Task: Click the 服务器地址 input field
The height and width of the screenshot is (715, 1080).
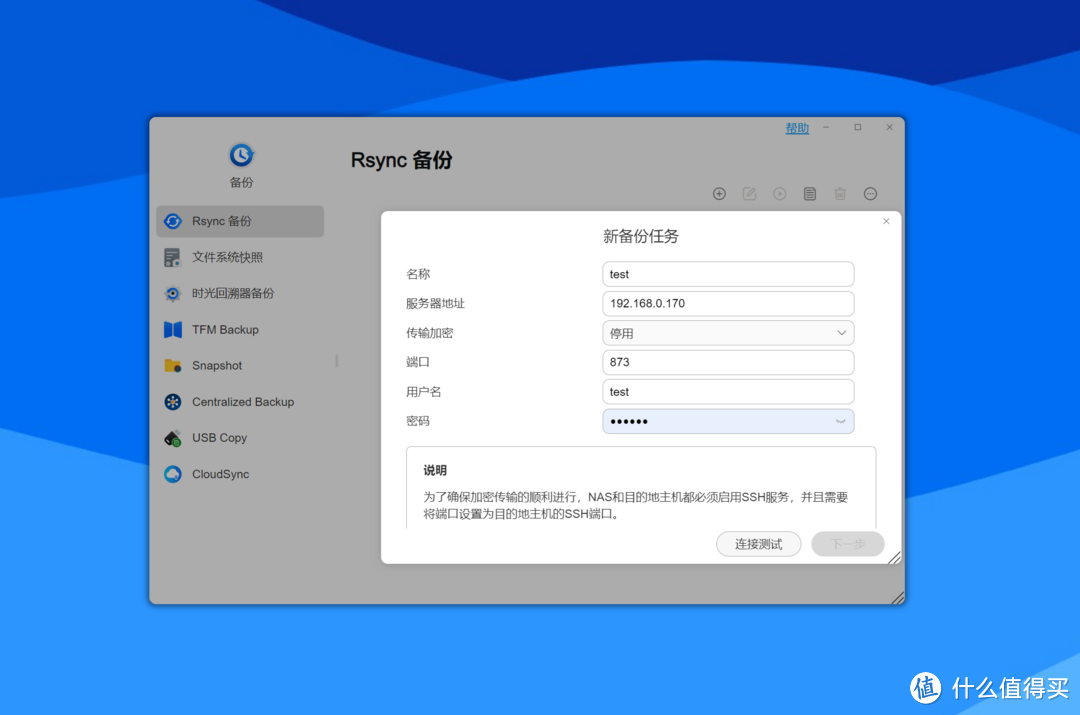Action: pyautogui.click(x=728, y=304)
